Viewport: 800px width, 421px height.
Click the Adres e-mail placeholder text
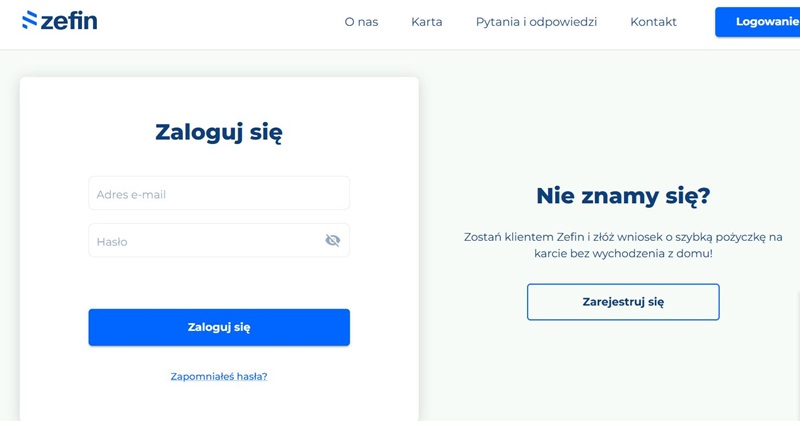131,194
